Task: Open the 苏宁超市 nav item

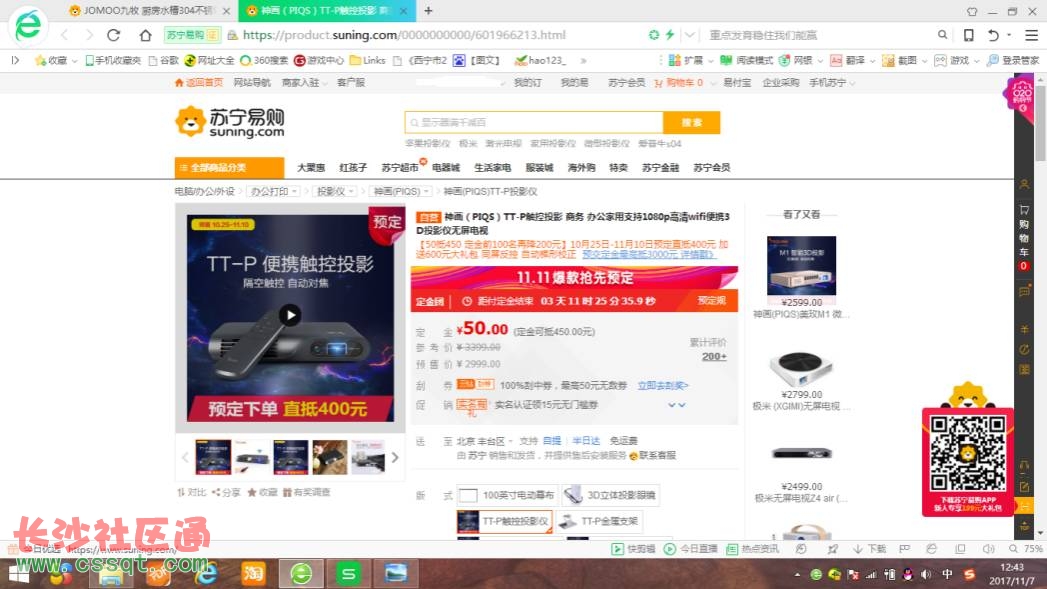Action: pyautogui.click(x=399, y=168)
